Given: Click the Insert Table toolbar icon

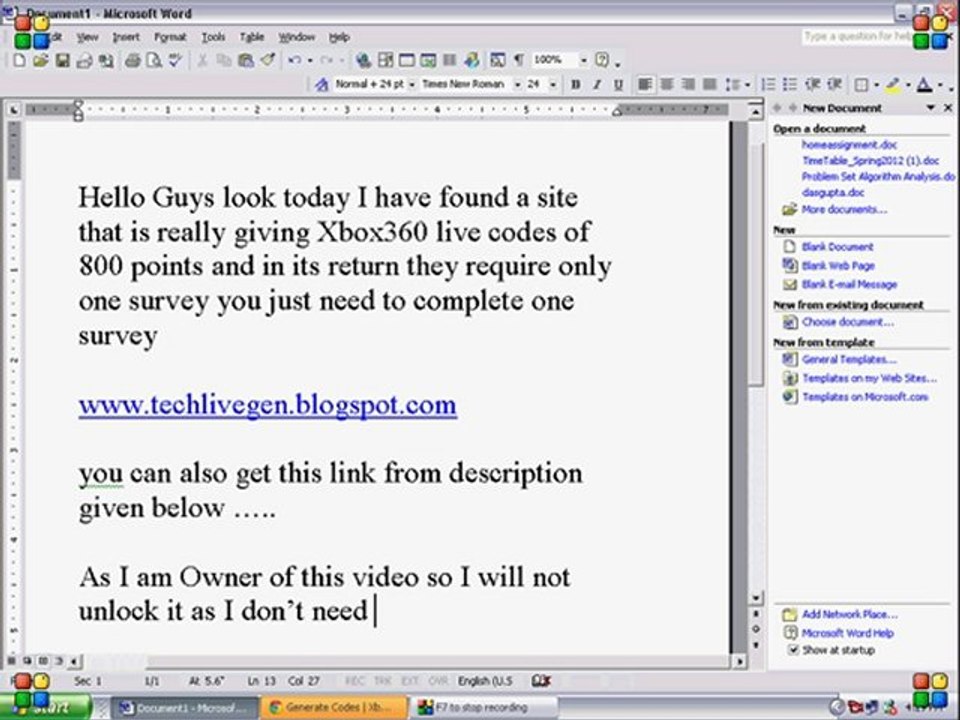Looking at the screenshot, I should (x=407, y=60).
